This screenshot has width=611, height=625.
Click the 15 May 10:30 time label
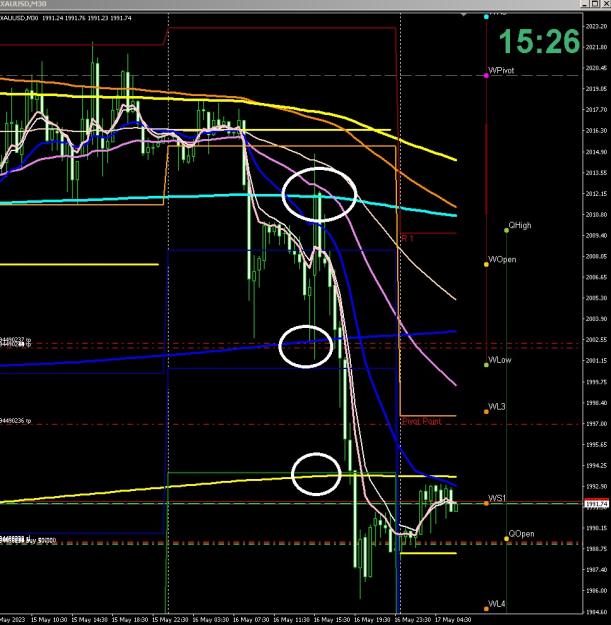[x=49, y=620]
